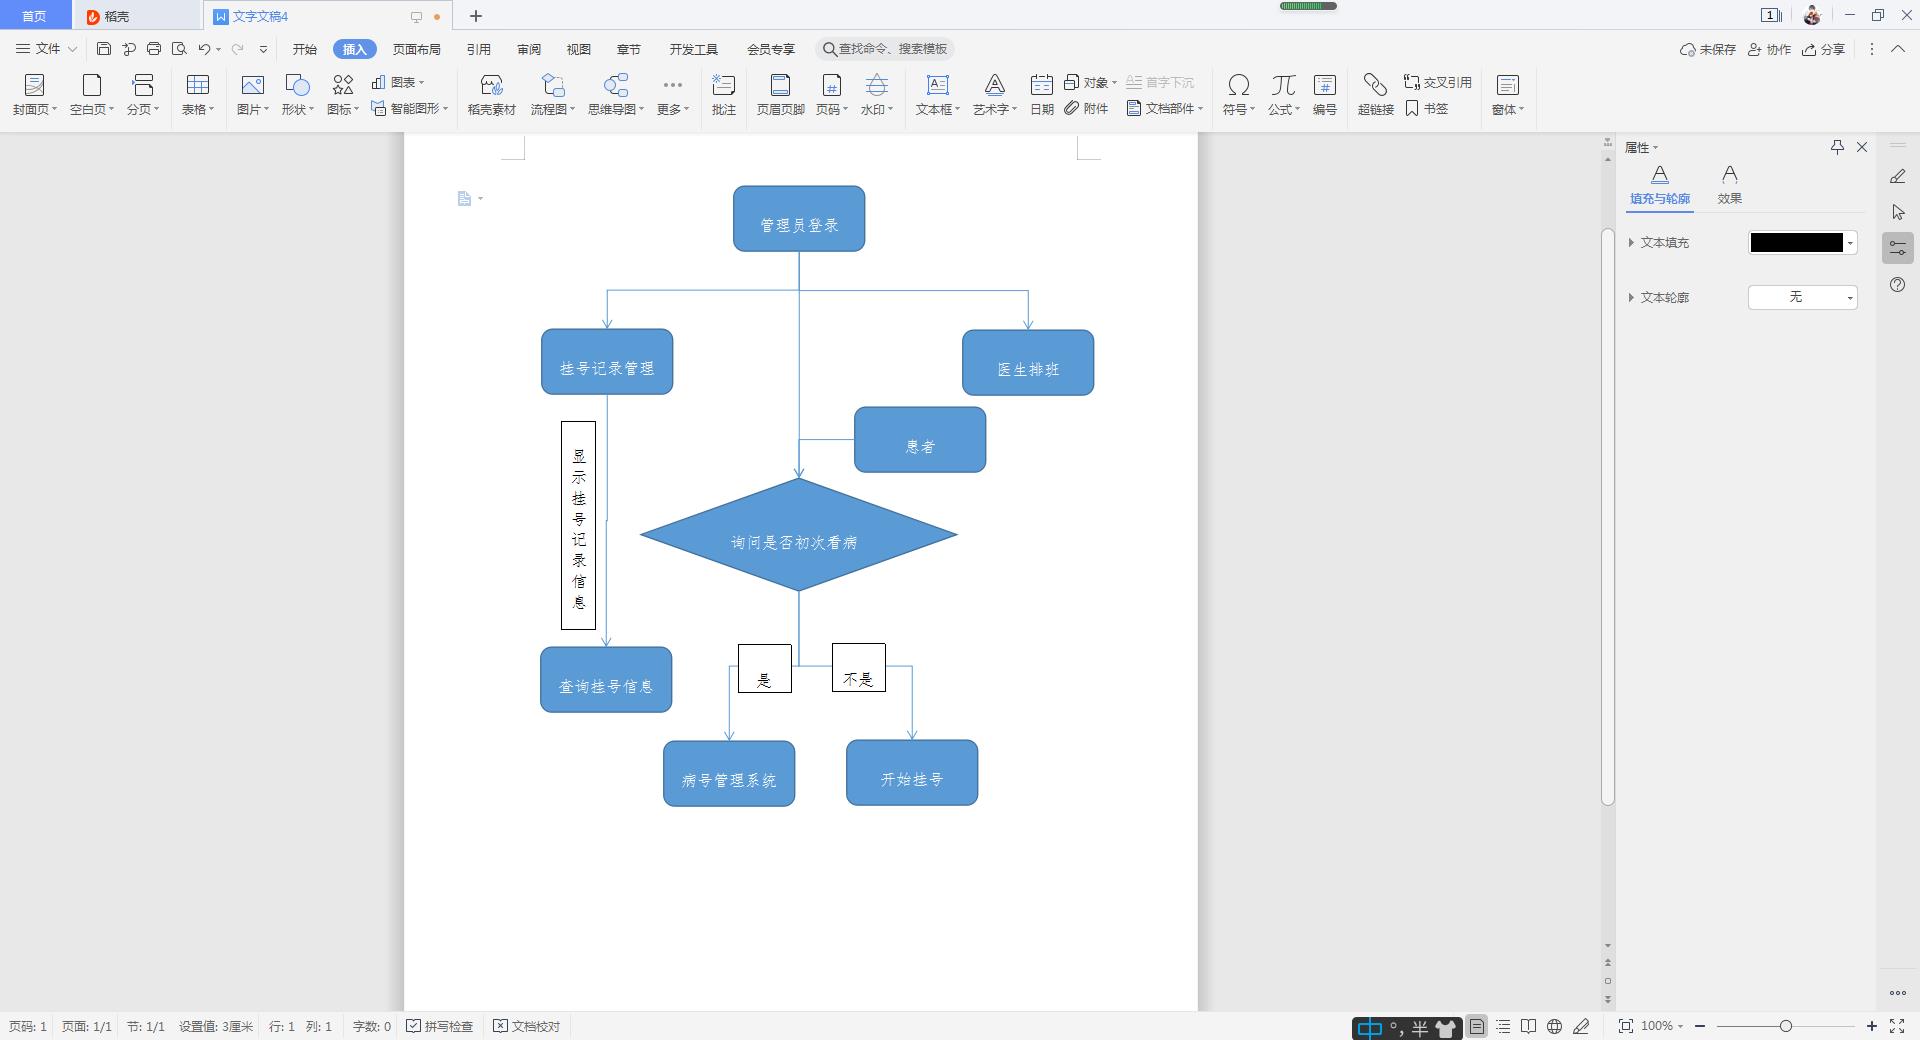Expand the 文本填充 section
1920x1040 pixels.
click(x=1632, y=243)
